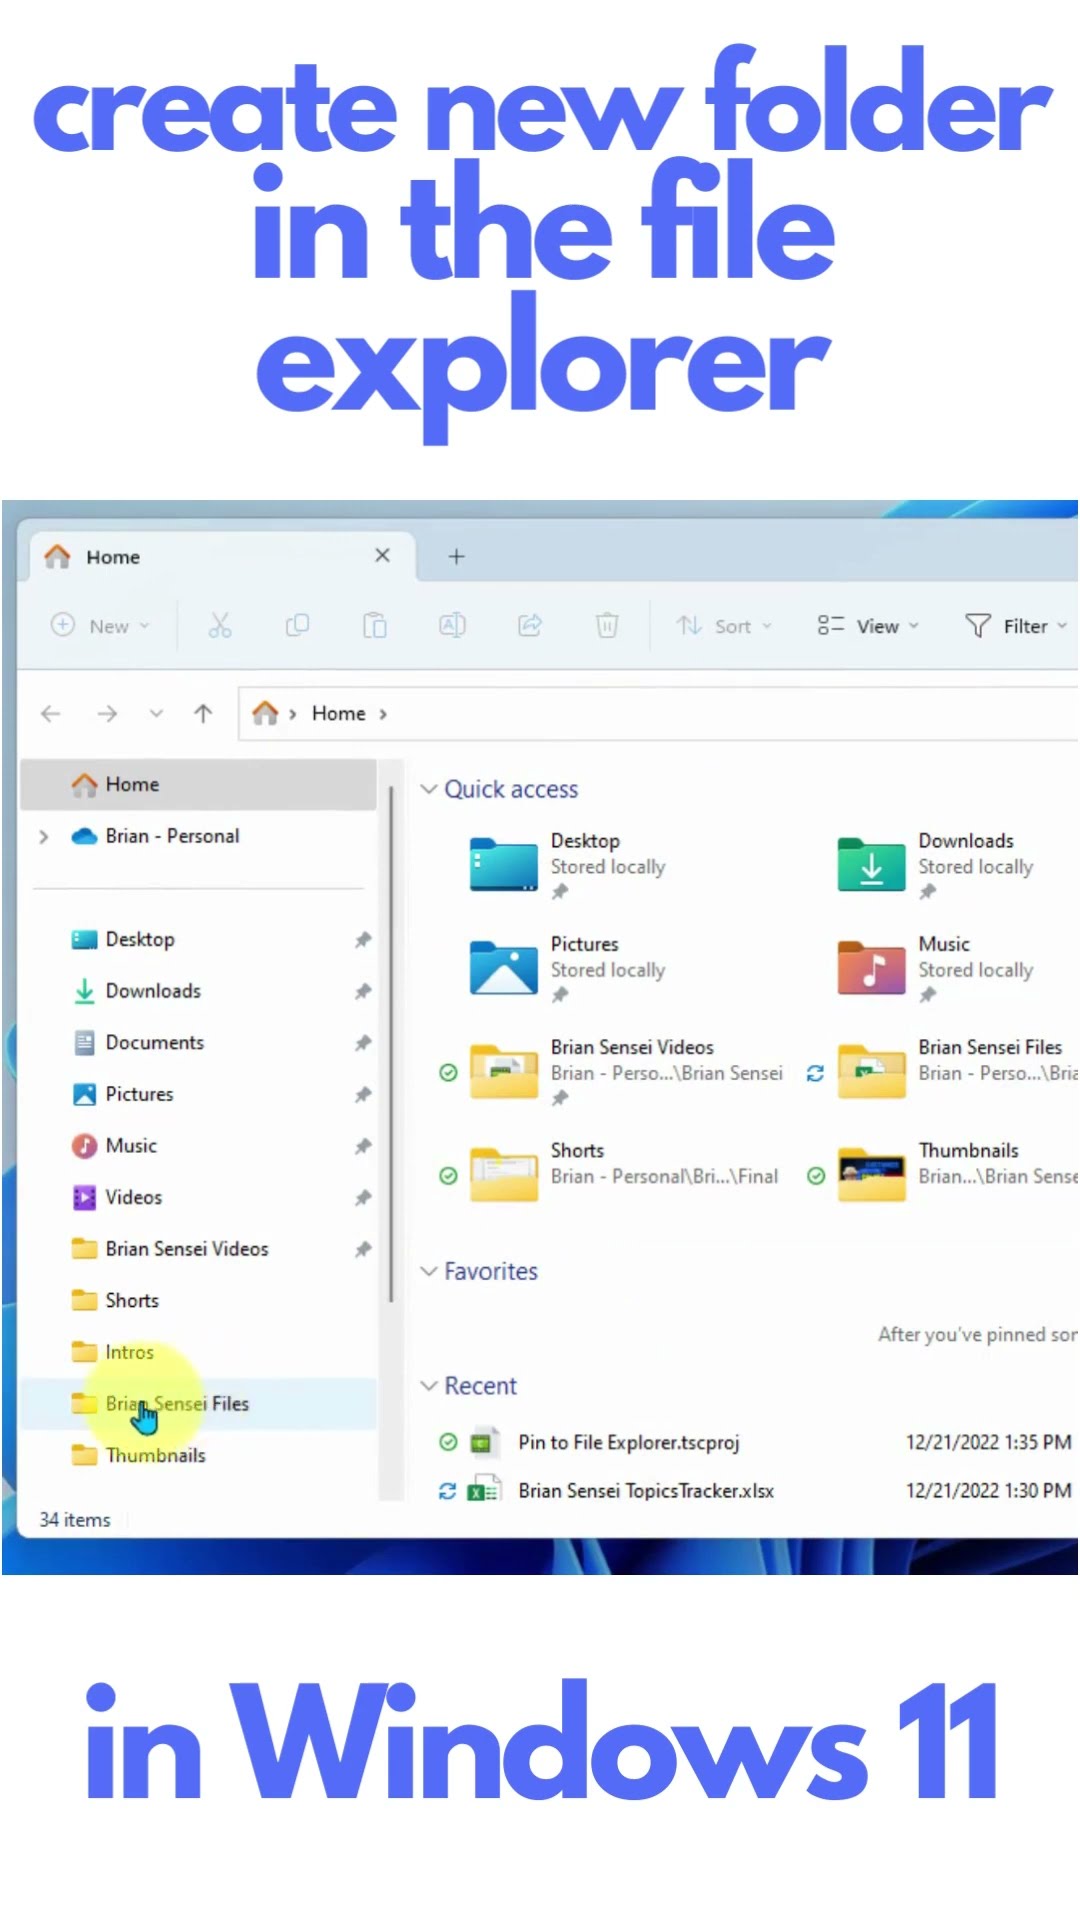Select Music folder icon in Quick access
The width and height of the screenshot is (1080, 1920).
(871, 968)
